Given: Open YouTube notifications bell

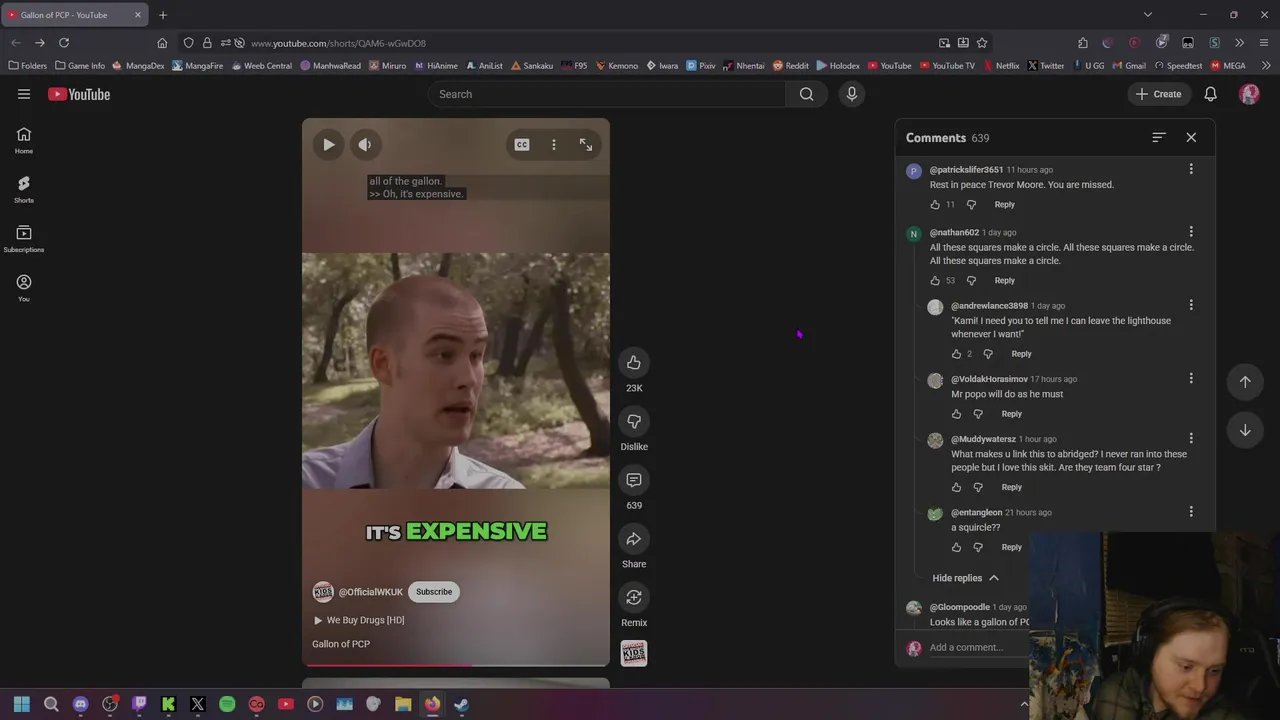Looking at the screenshot, I should [x=1210, y=94].
